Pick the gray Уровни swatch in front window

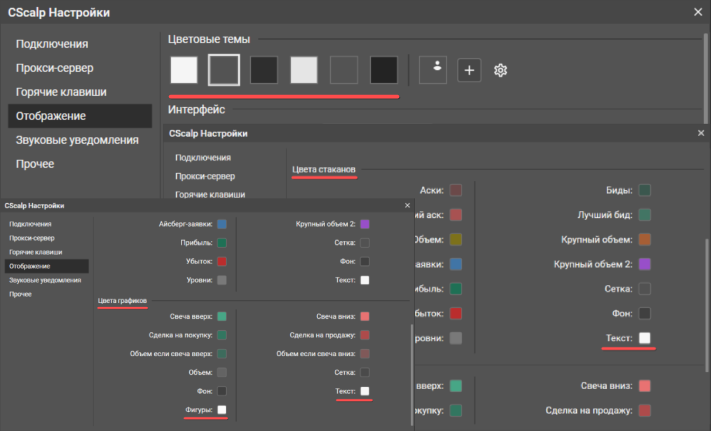click(x=222, y=280)
